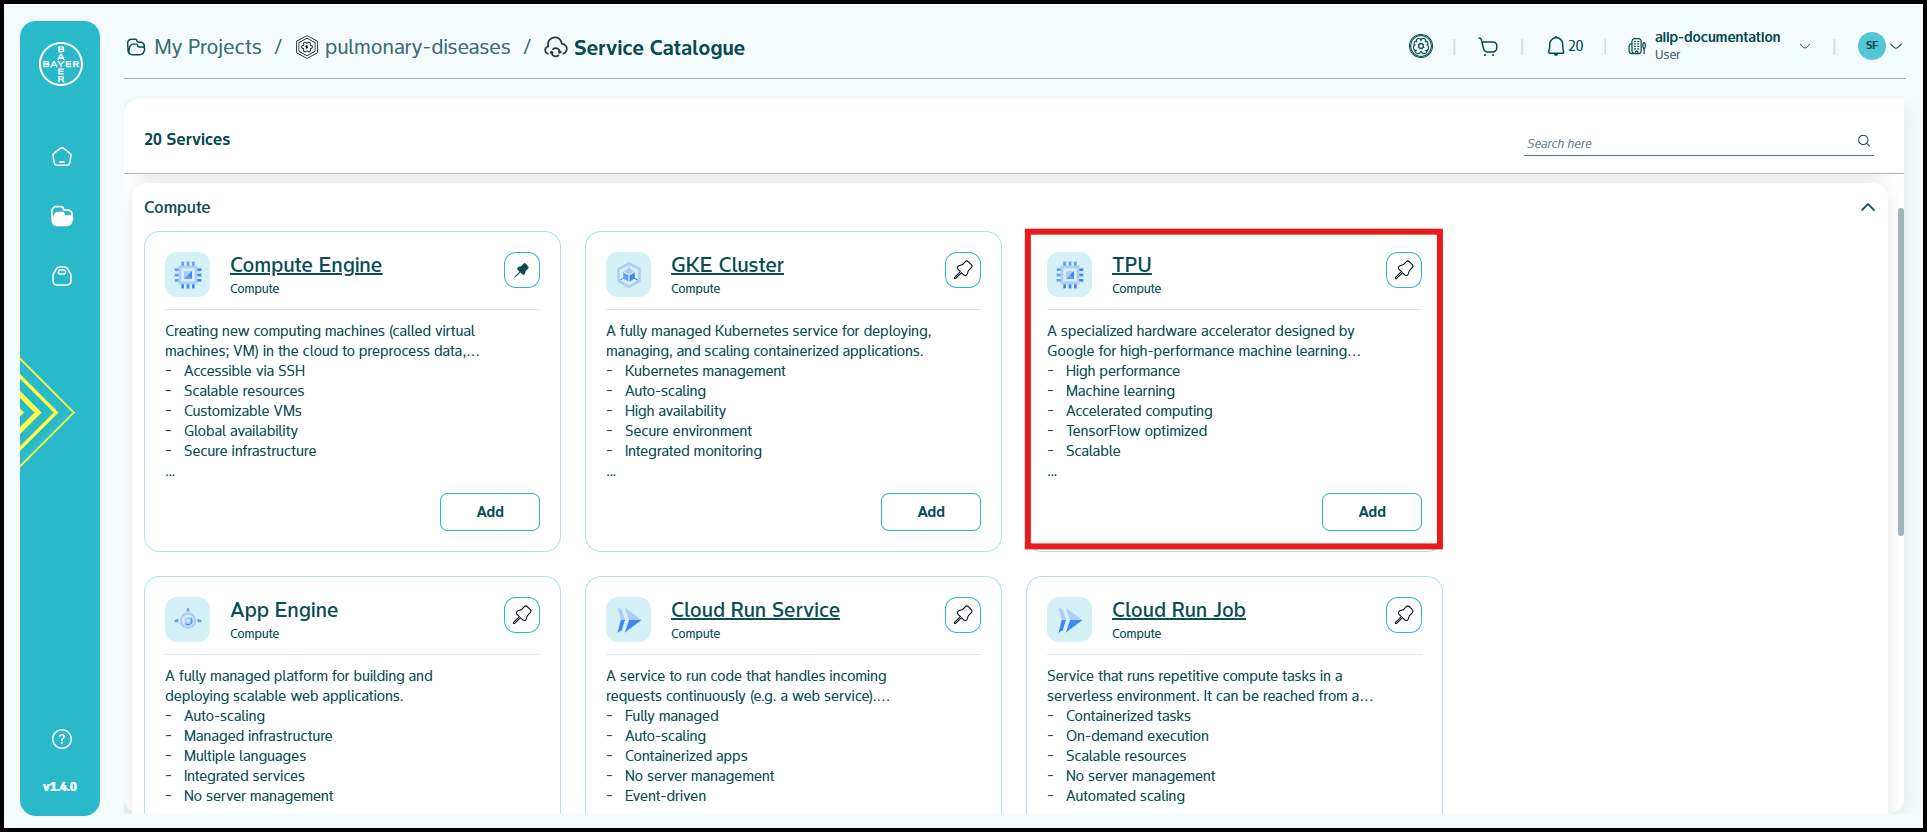Click the Bayer logo in sidebar
This screenshot has height=832, width=1927.
click(x=61, y=64)
